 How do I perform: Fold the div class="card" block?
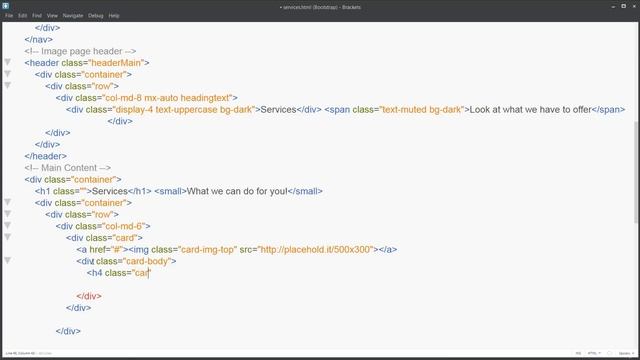7,238
